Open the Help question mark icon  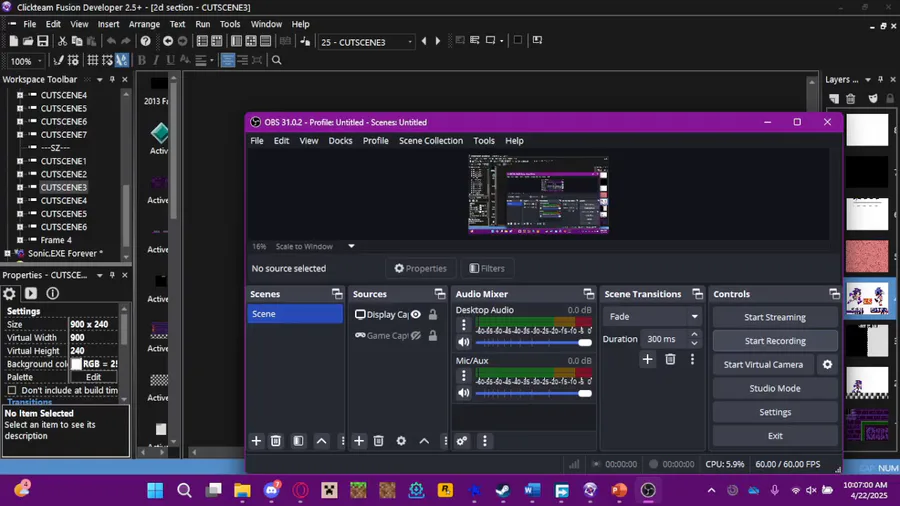pos(146,41)
